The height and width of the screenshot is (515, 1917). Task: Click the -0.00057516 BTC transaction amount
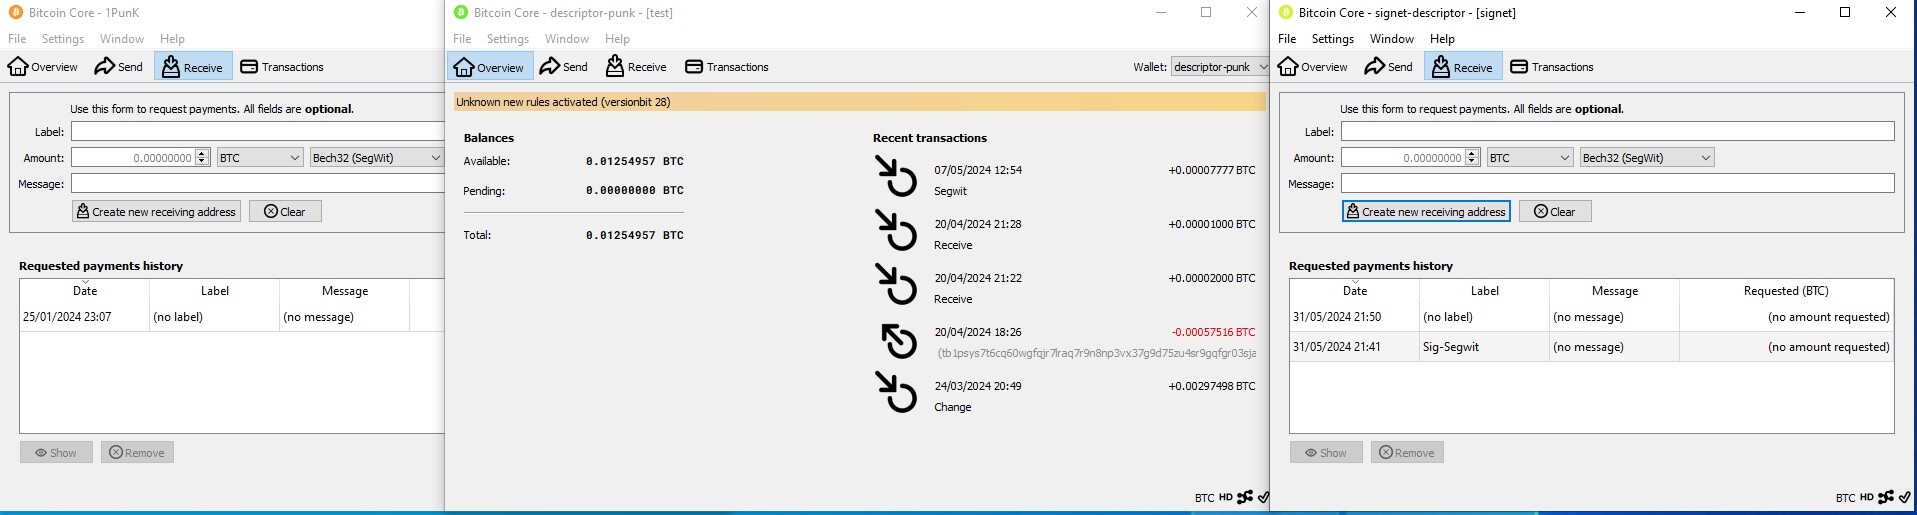tap(1213, 332)
